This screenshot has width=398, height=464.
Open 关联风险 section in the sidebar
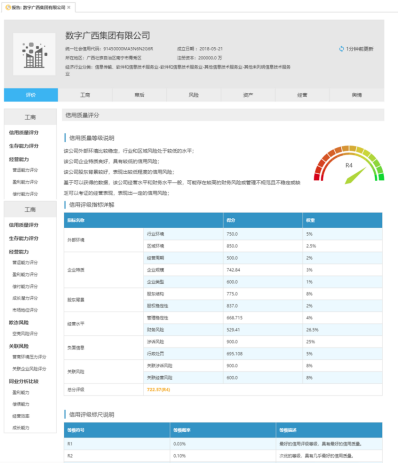coord(19,346)
